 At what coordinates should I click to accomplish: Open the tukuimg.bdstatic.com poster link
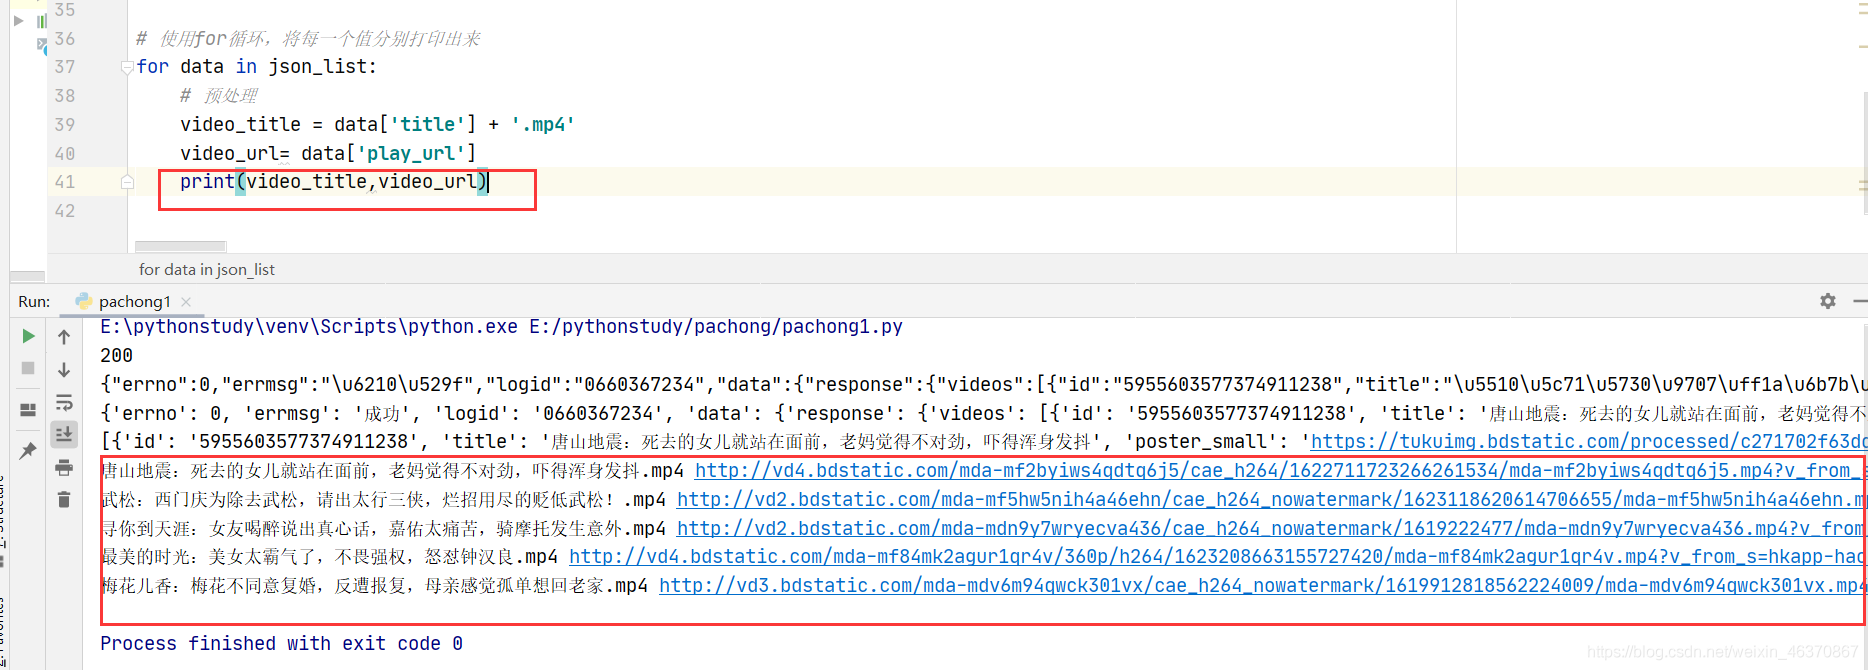(1588, 441)
